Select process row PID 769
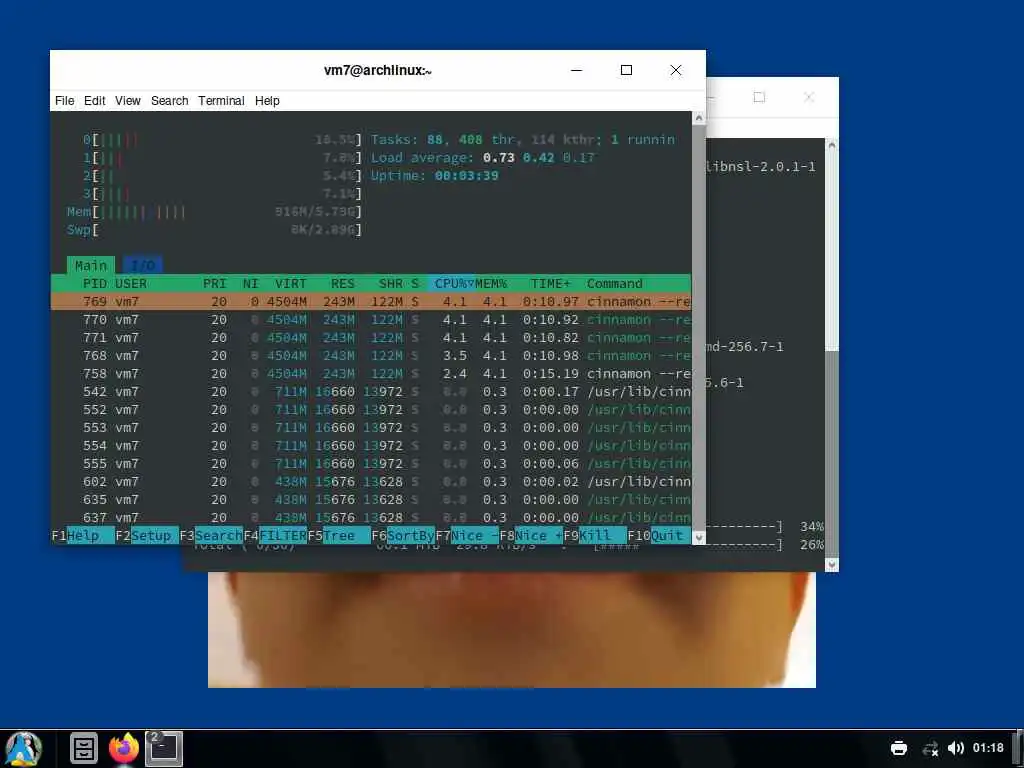The height and width of the screenshot is (768, 1024). point(370,302)
